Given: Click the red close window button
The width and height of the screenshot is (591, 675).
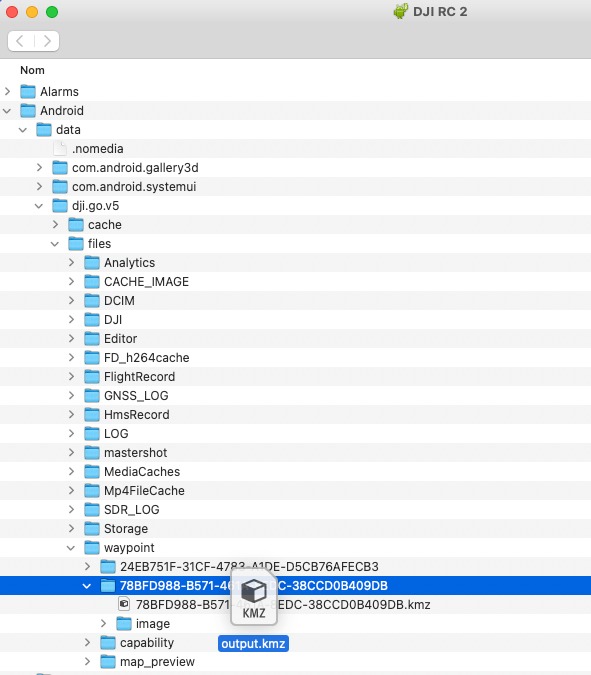Looking at the screenshot, I should click(12, 12).
